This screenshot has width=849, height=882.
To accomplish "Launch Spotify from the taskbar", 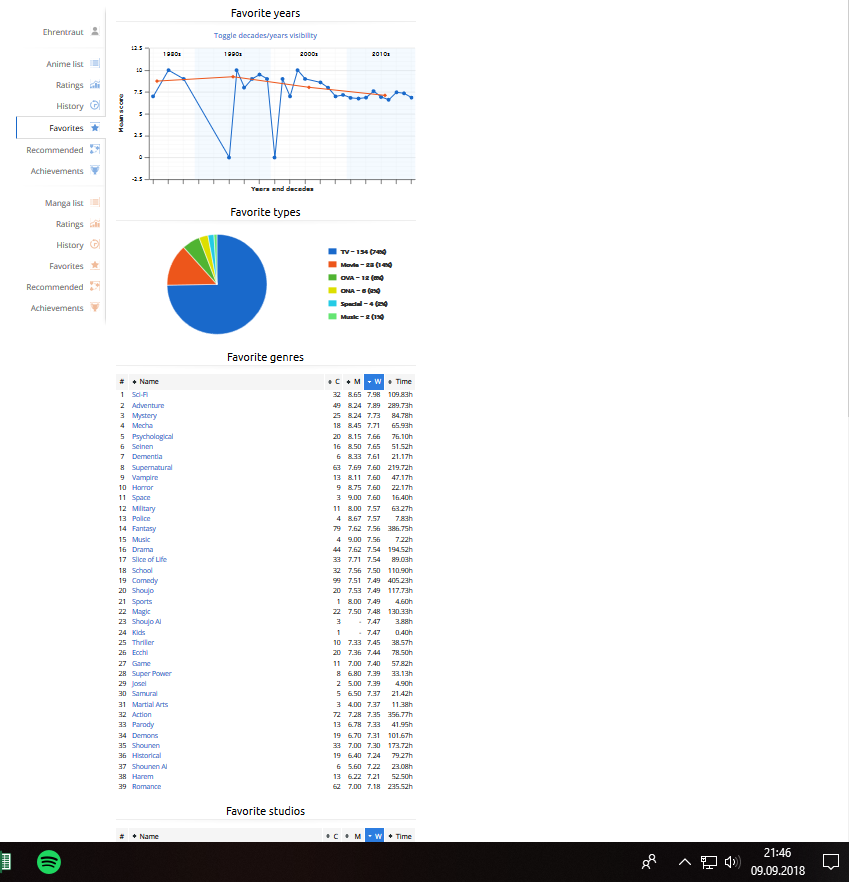I will click(49, 862).
